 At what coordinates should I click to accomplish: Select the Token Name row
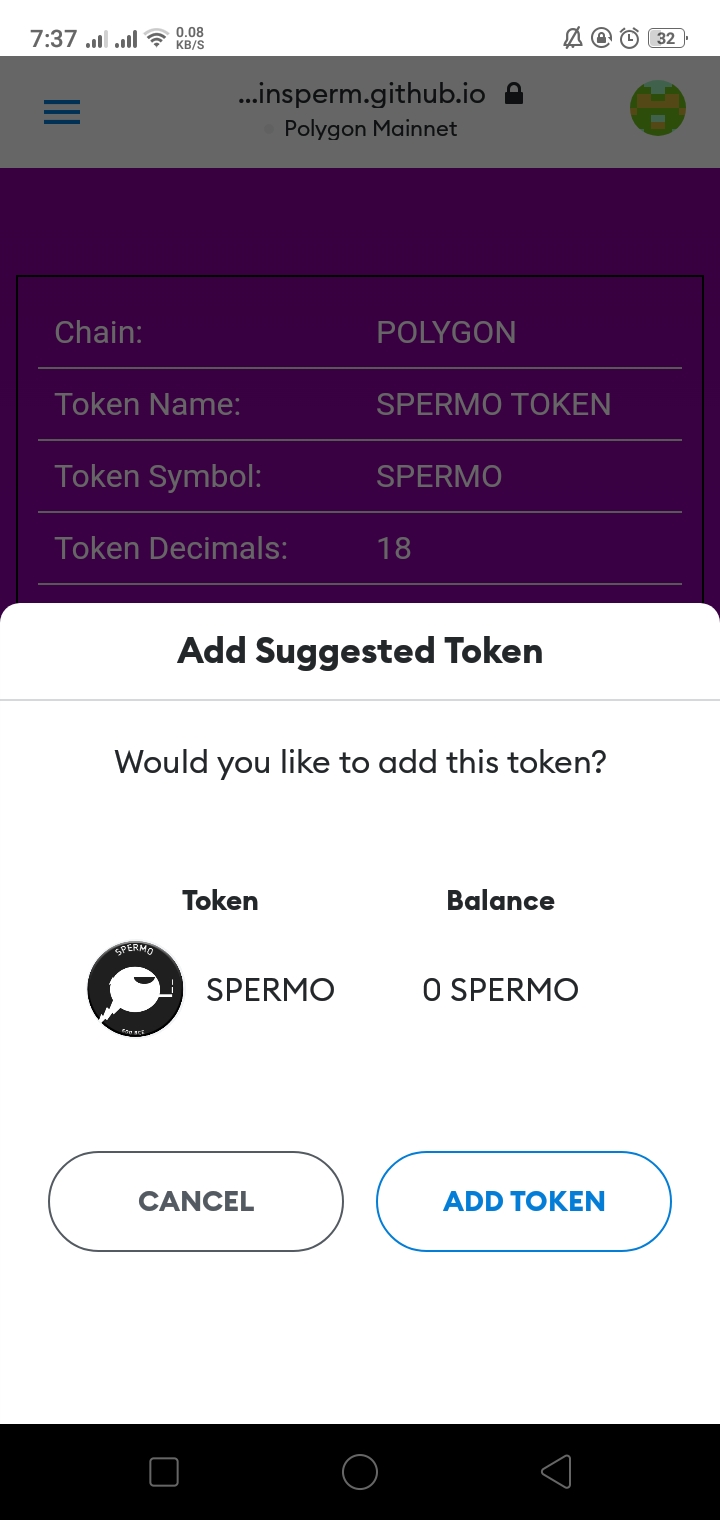tap(360, 405)
